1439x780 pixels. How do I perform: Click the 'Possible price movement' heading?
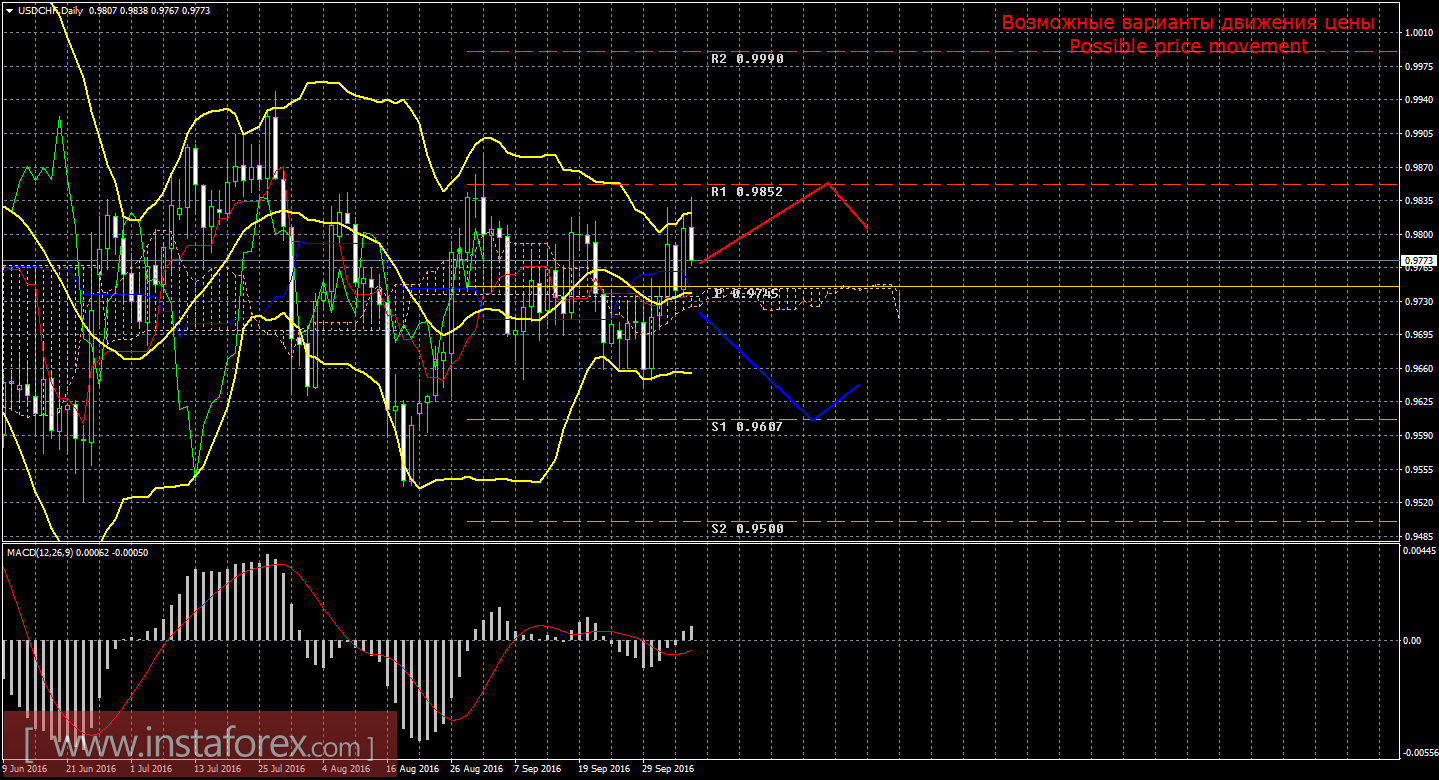[1188, 46]
